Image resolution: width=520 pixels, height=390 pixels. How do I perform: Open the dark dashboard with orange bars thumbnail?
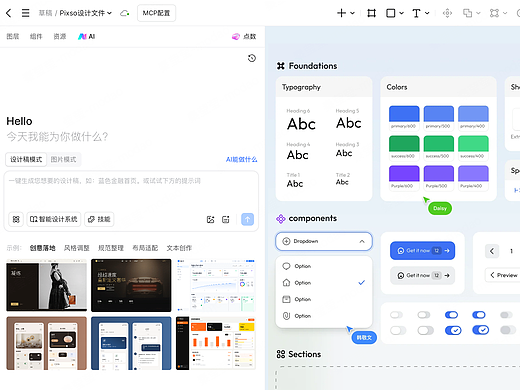click(216, 343)
